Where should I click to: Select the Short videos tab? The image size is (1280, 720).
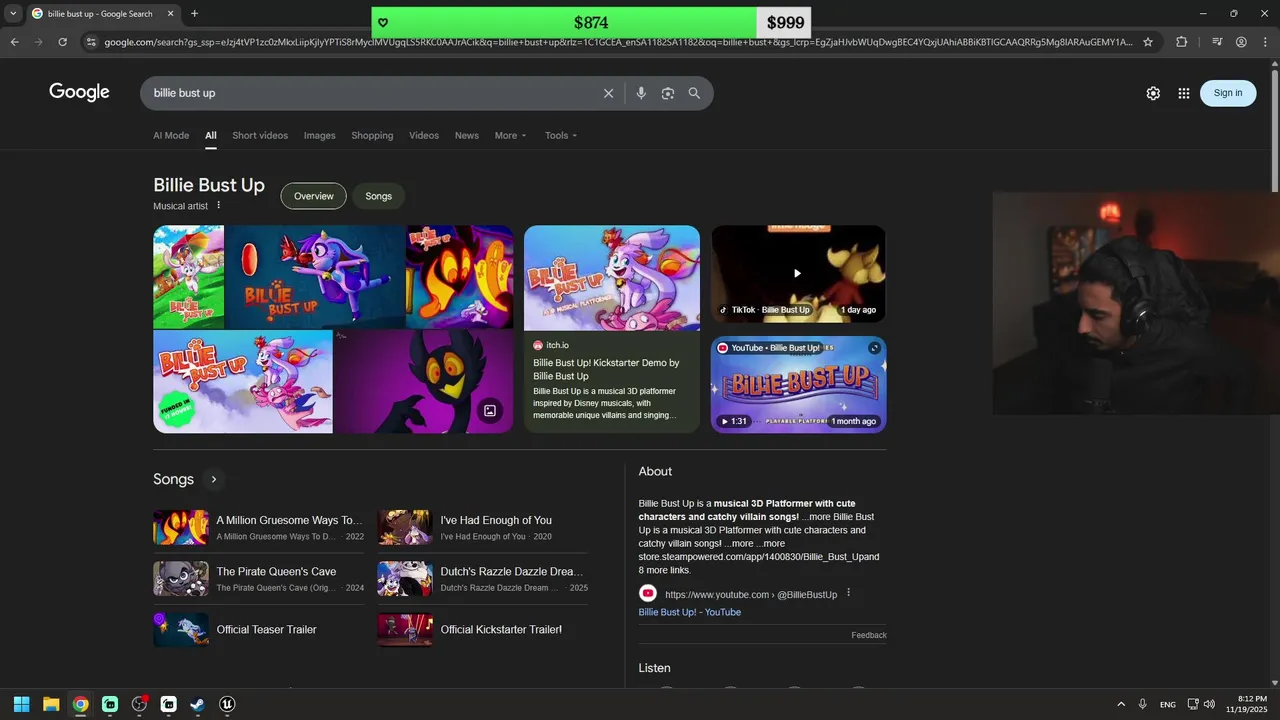click(x=260, y=135)
